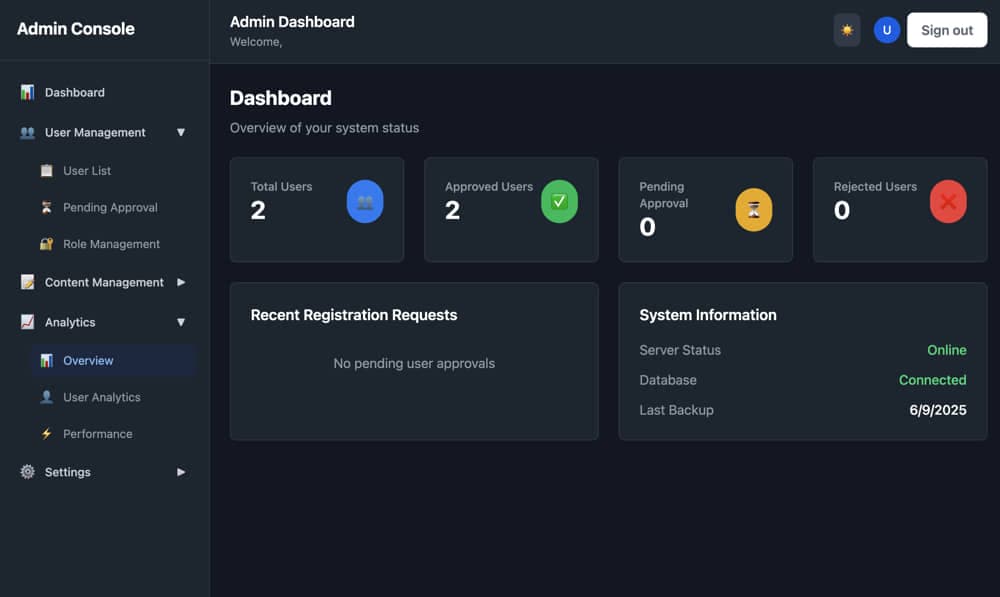Select the Pending Approval sidebar item
Screen dimensions: 1000x597
click(x=110, y=208)
